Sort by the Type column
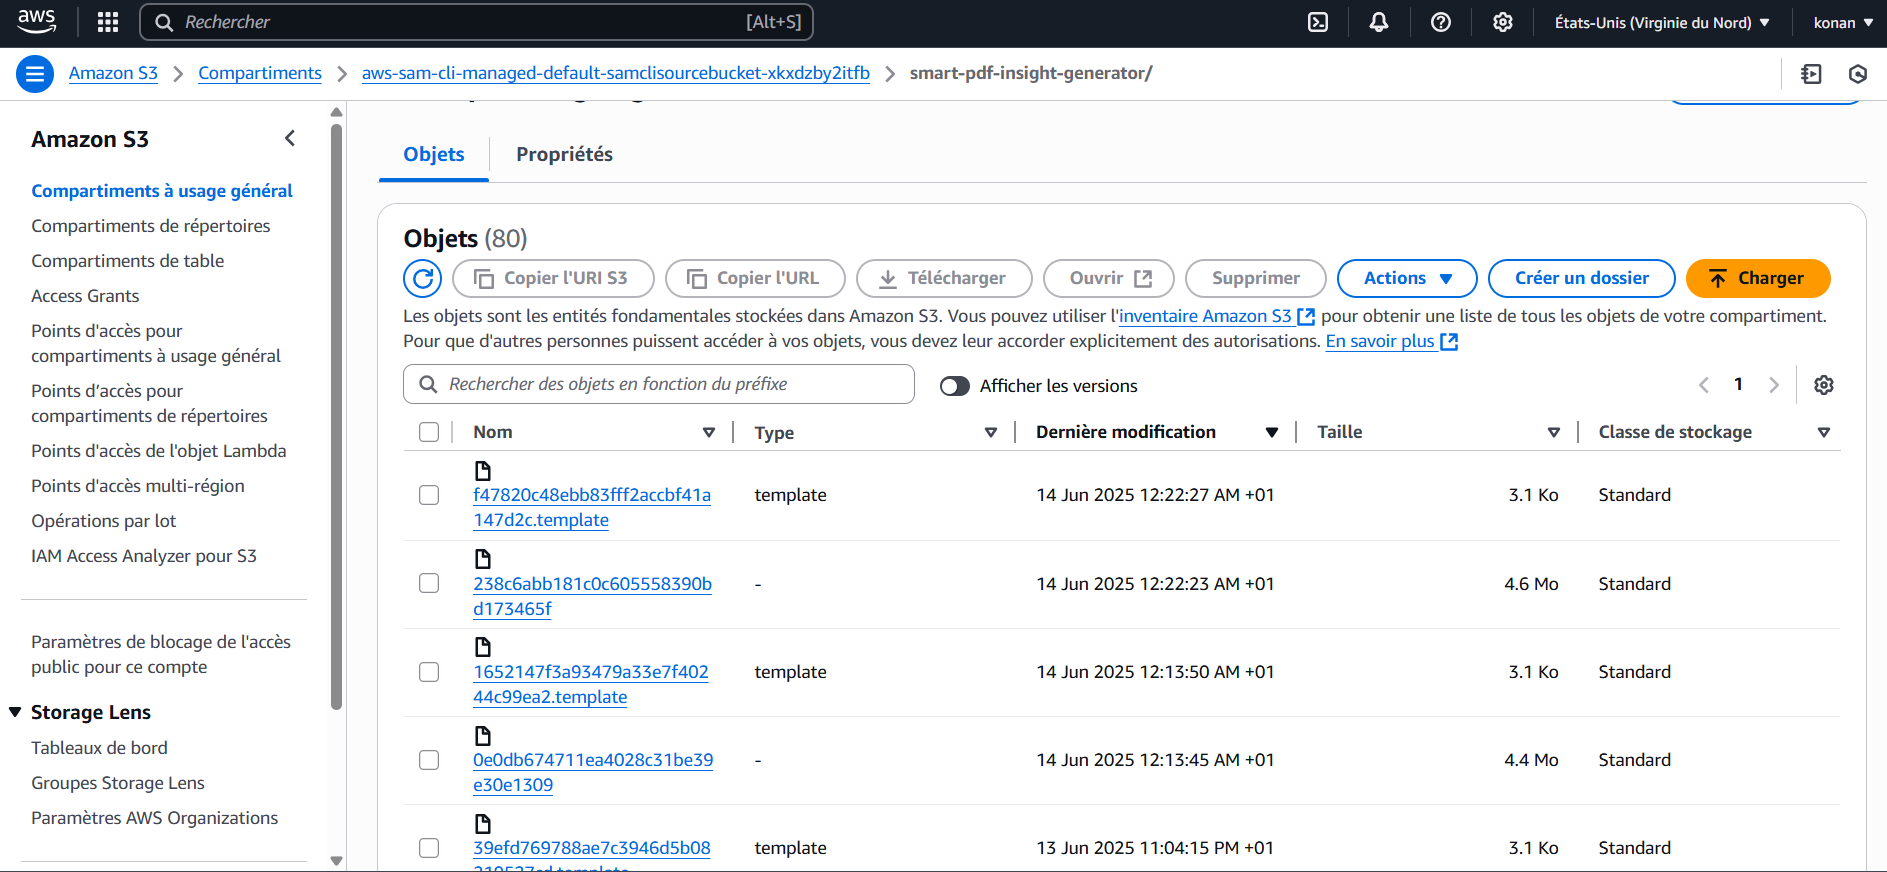Image resolution: width=1887 pixels, height=872 pixels. pyautogui.click(x=991, y=432)
